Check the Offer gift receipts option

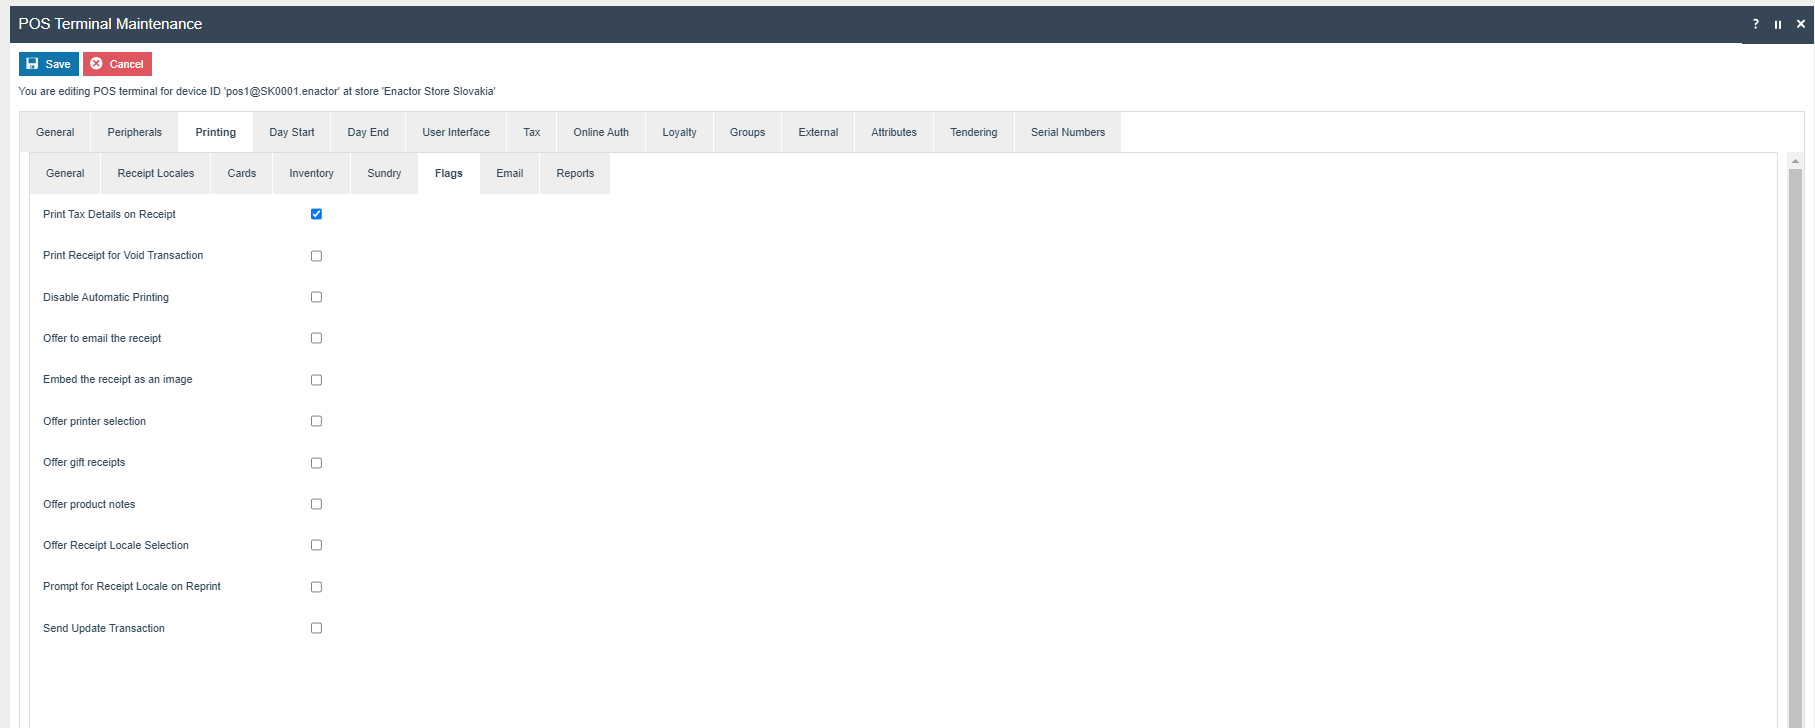[x=316, y=463]
